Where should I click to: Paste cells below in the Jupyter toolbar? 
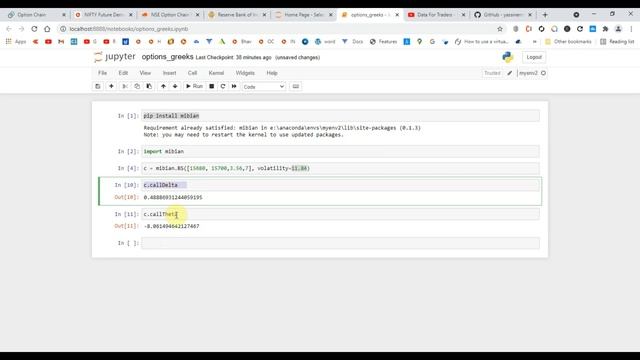(149, 87)
